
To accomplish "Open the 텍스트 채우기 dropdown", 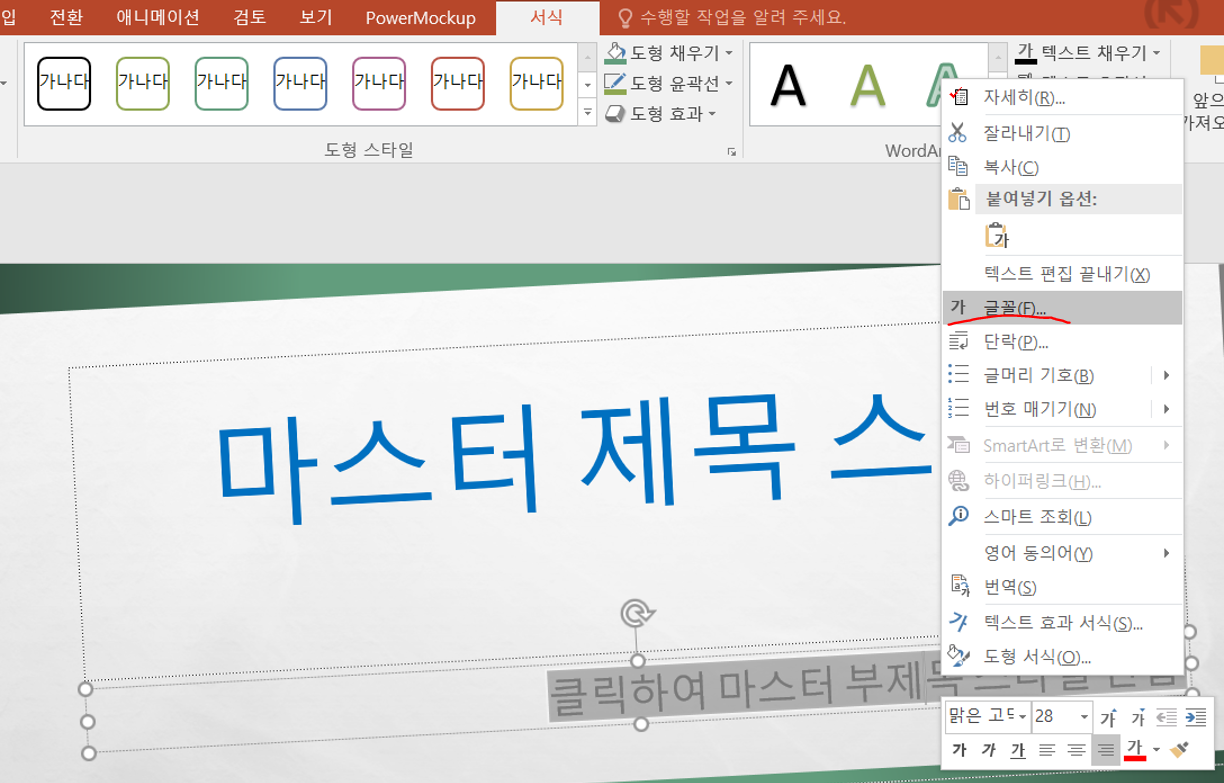I will tap(1156, 52).
